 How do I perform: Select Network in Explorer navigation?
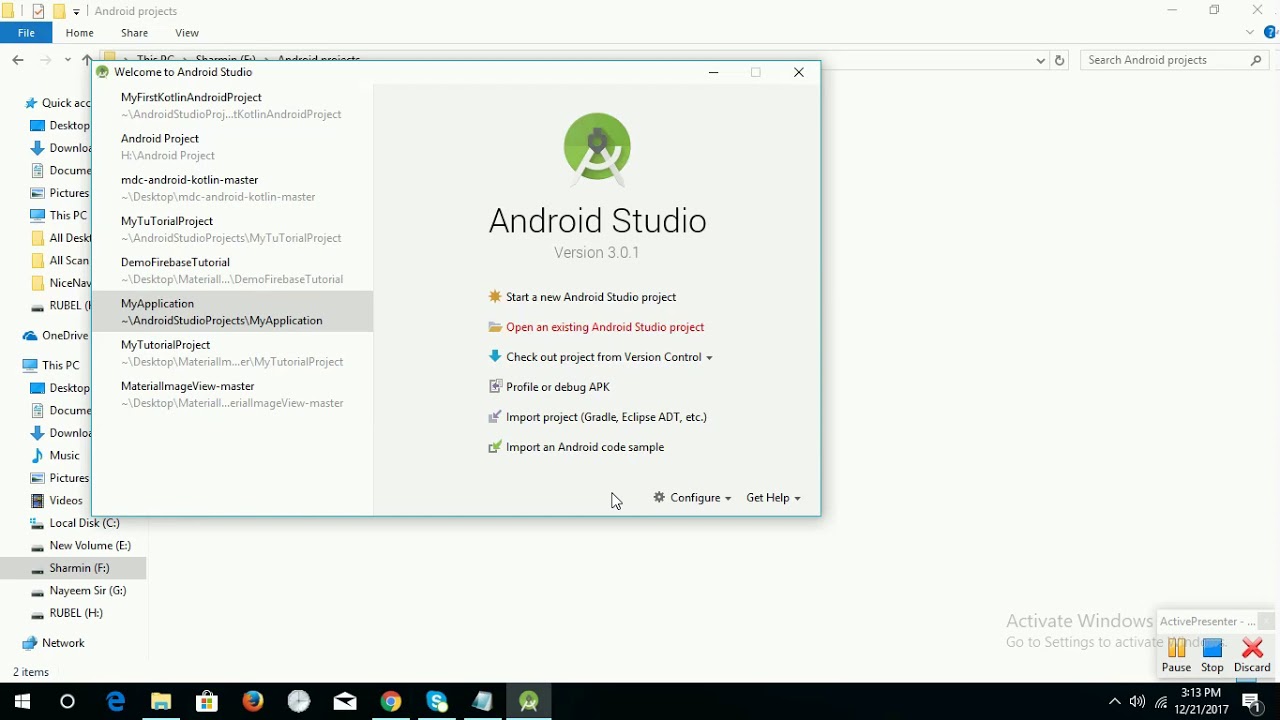coord(63,643)
